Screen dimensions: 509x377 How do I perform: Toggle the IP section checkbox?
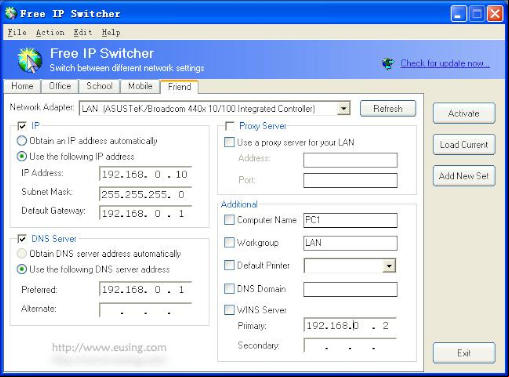point(22,126)
